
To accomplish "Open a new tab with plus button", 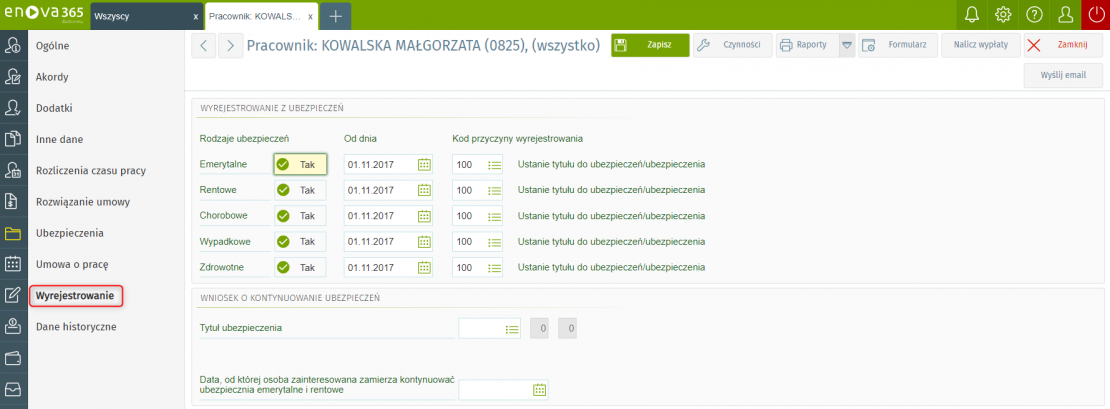I will tap(335, 16).
